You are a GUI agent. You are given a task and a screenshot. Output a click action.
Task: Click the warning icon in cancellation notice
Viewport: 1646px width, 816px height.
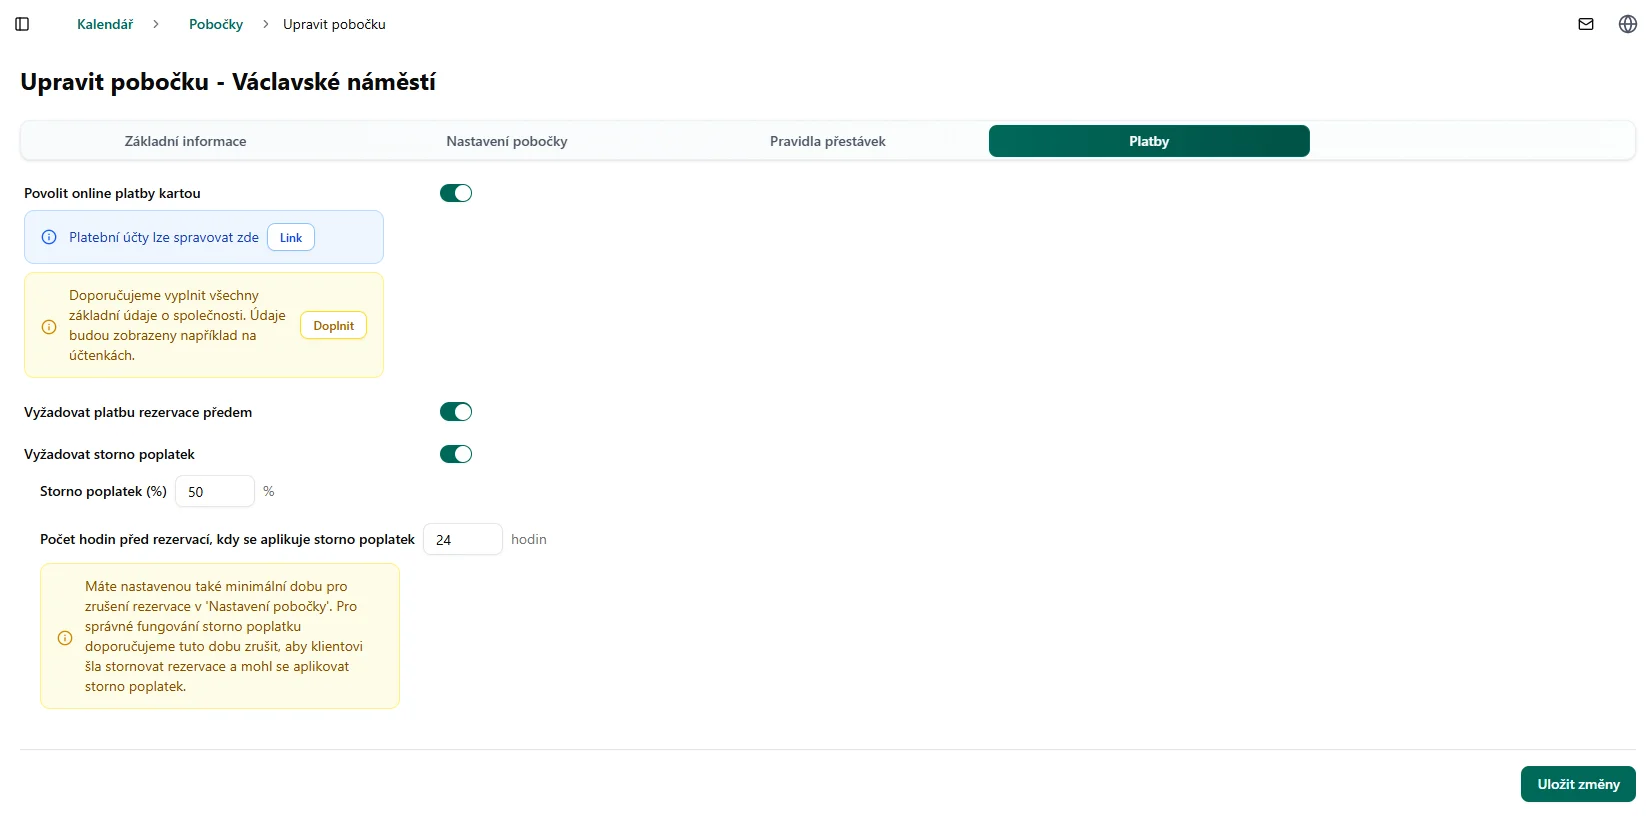click(x=65, y=637)
